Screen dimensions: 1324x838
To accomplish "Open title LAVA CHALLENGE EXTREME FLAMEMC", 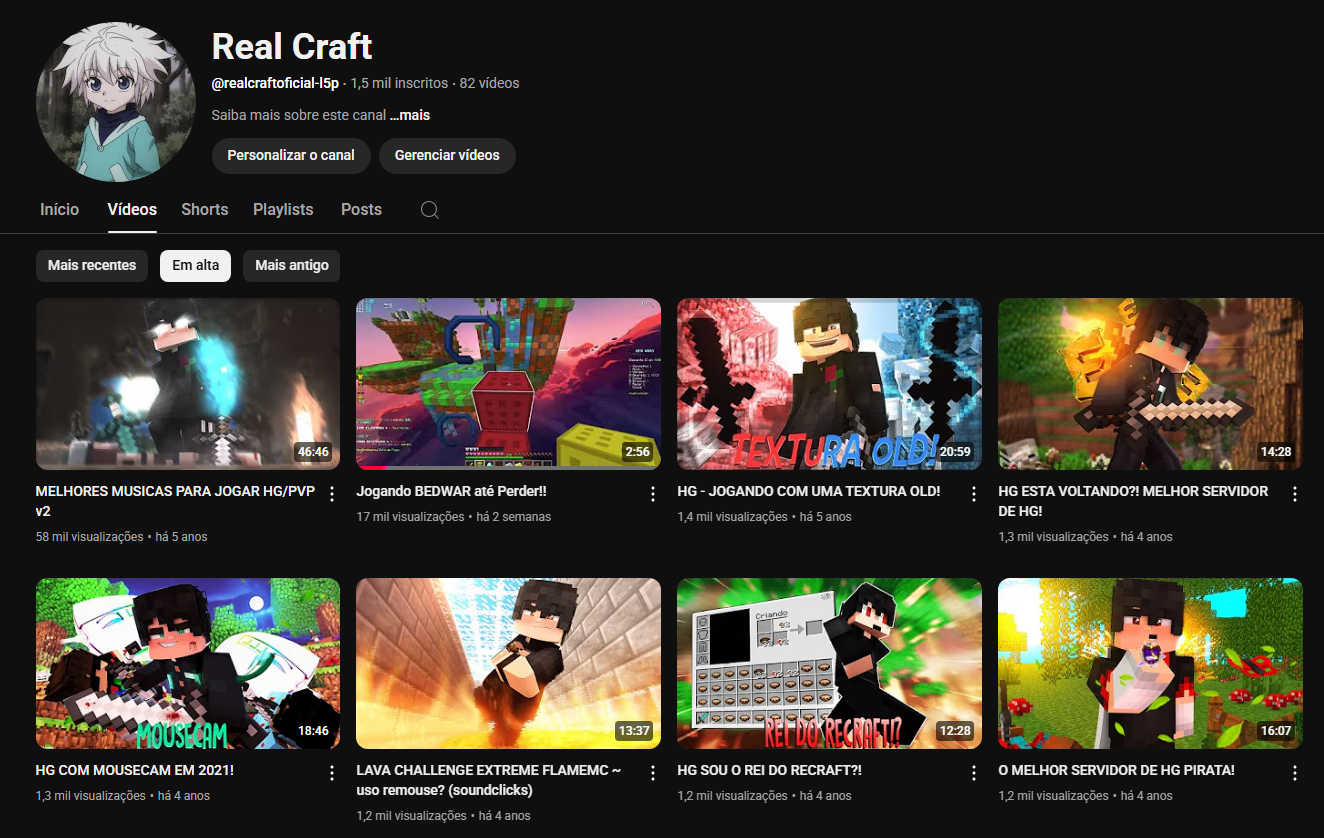I will 489,780.
